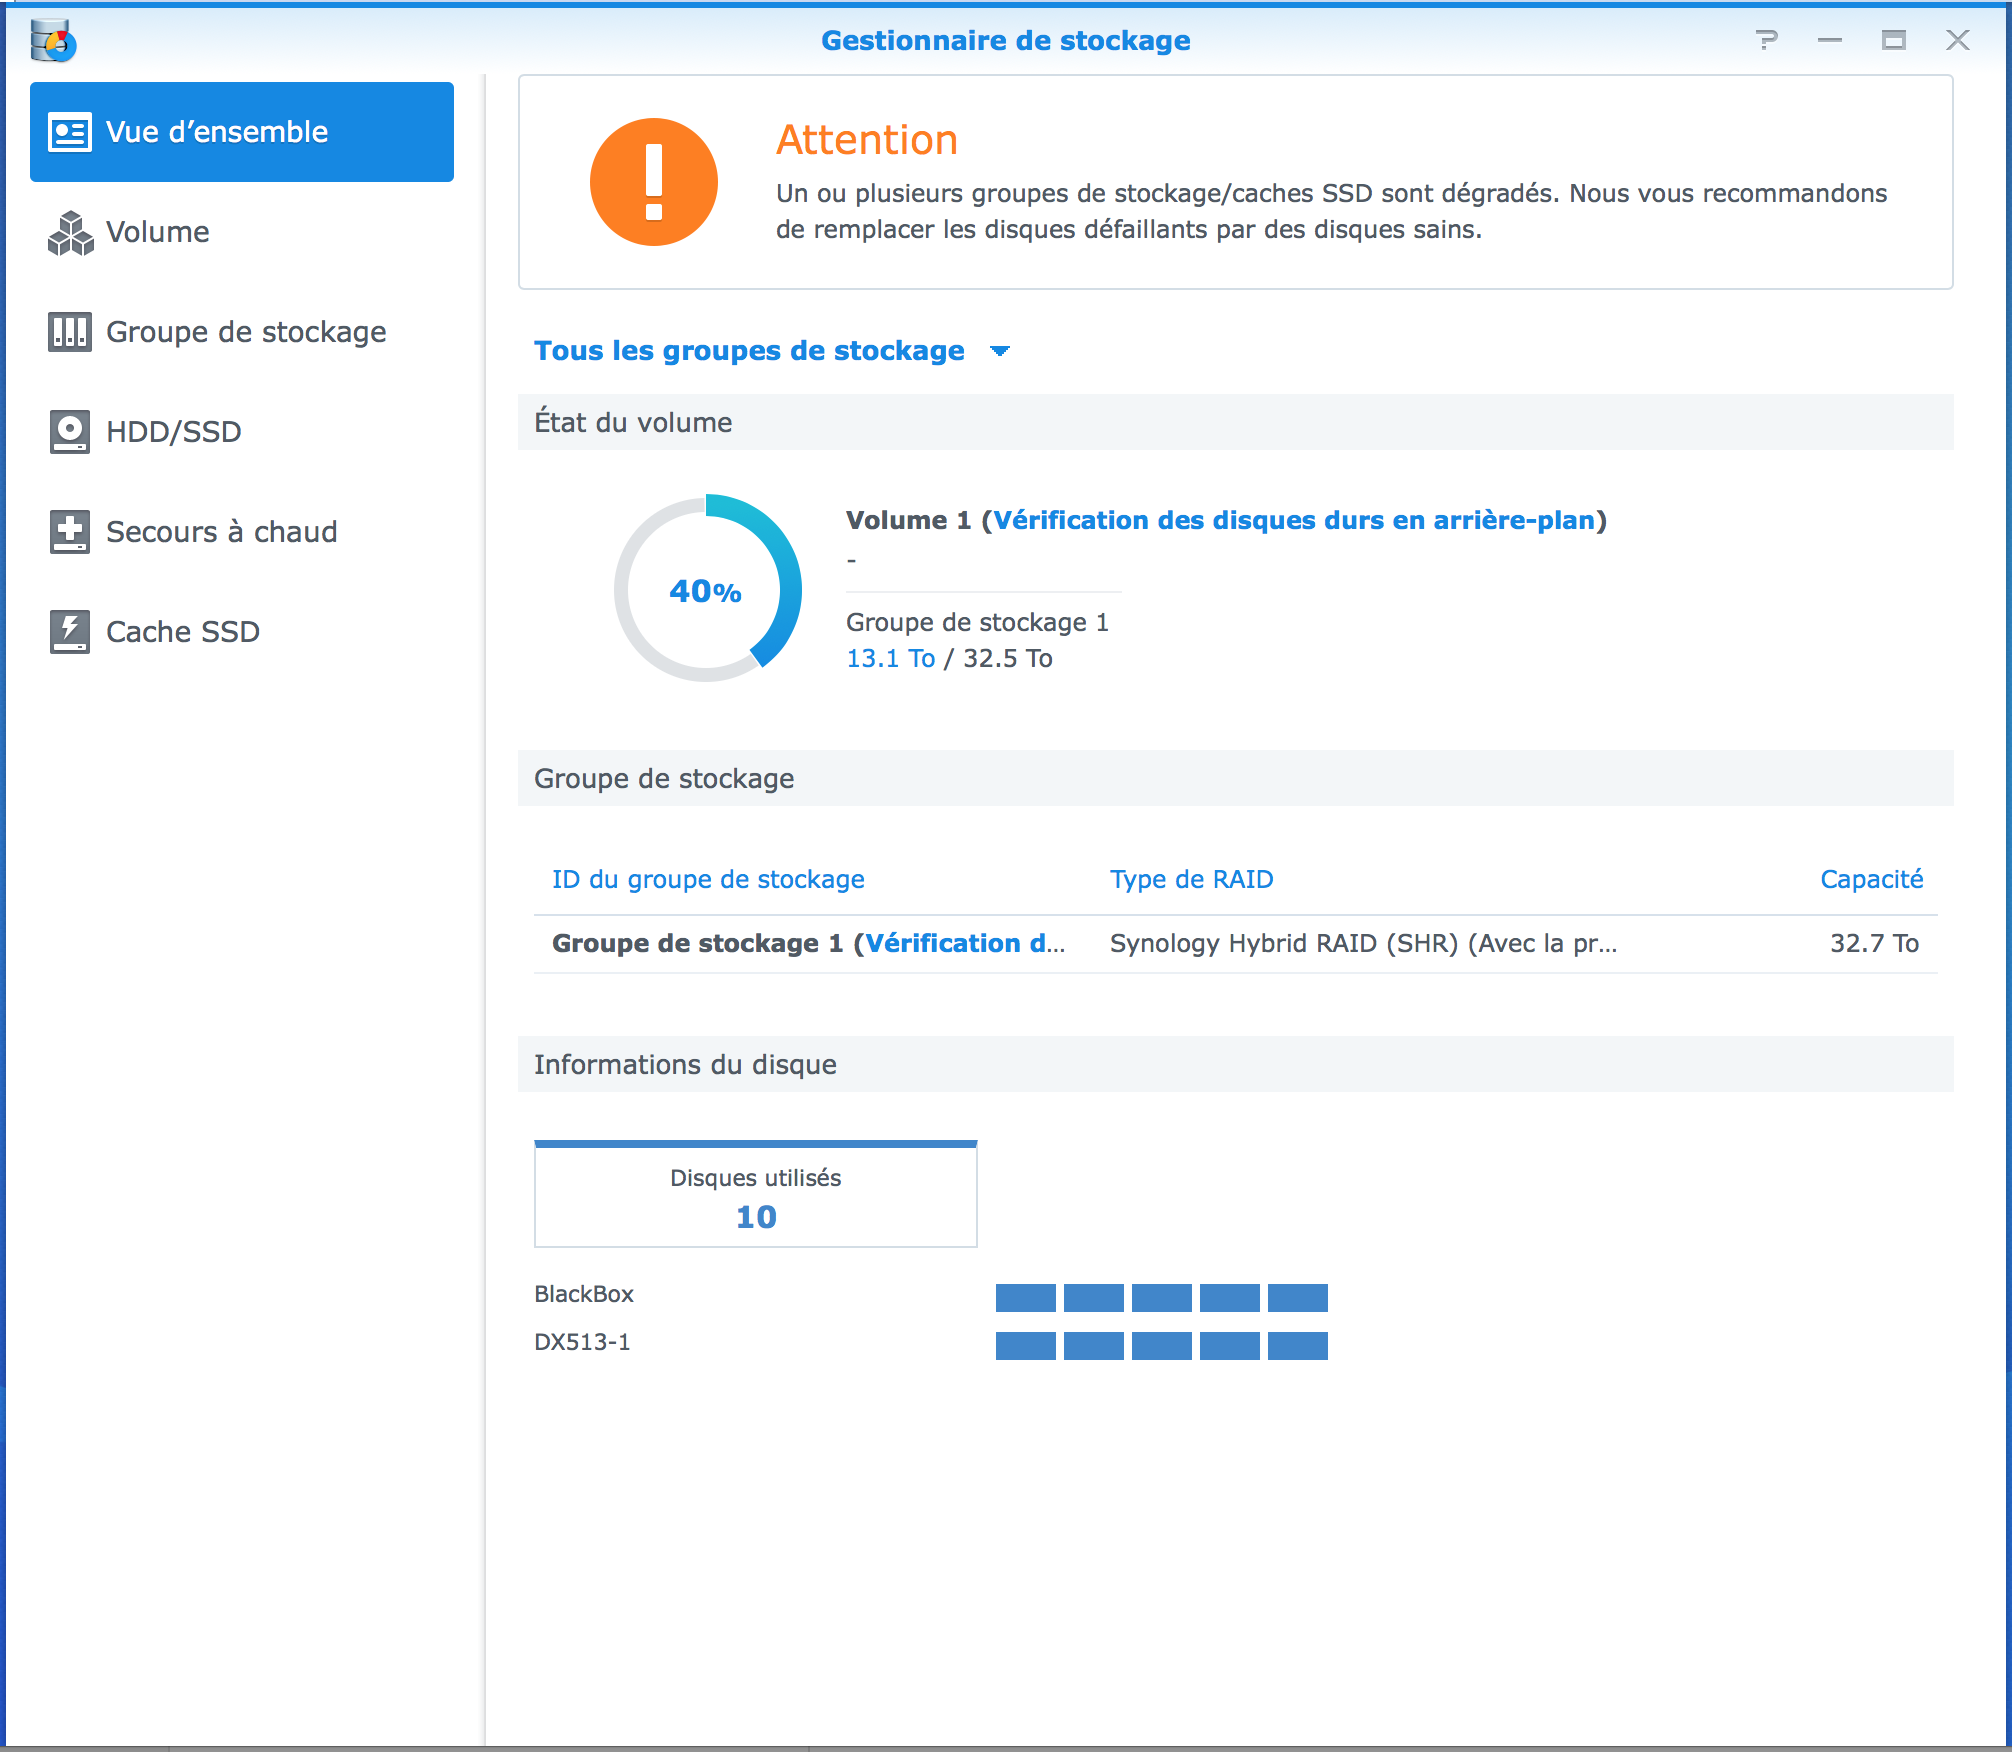Click the 40% volume usage ring

click(x=707, y=590)
